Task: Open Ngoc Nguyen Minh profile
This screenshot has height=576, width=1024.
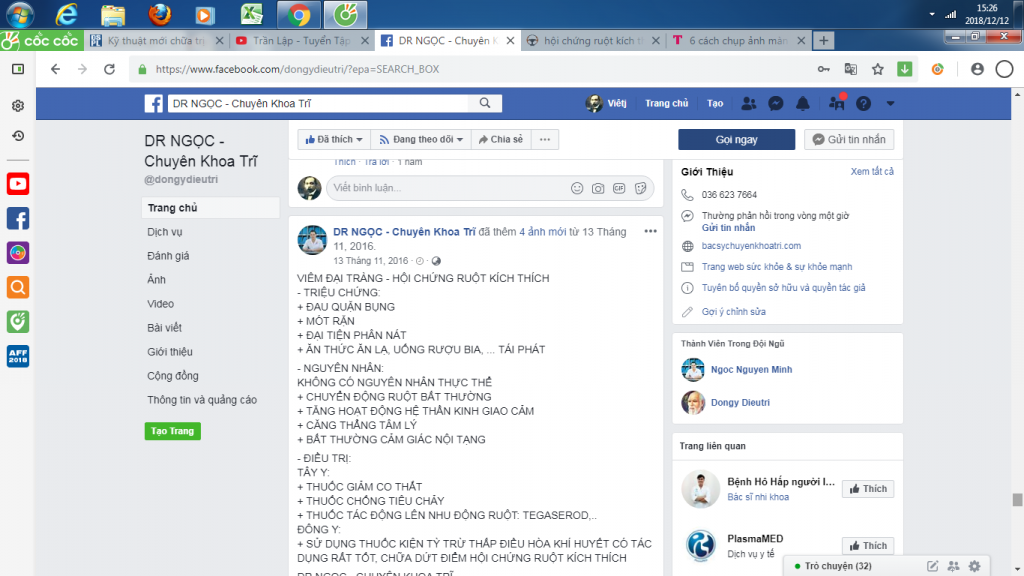Action: pos(751,369)
